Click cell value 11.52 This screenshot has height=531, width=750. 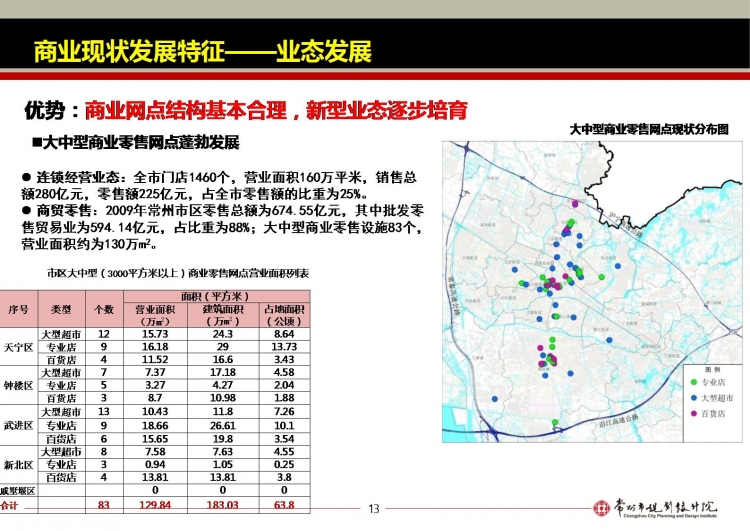tap(155, 360)
